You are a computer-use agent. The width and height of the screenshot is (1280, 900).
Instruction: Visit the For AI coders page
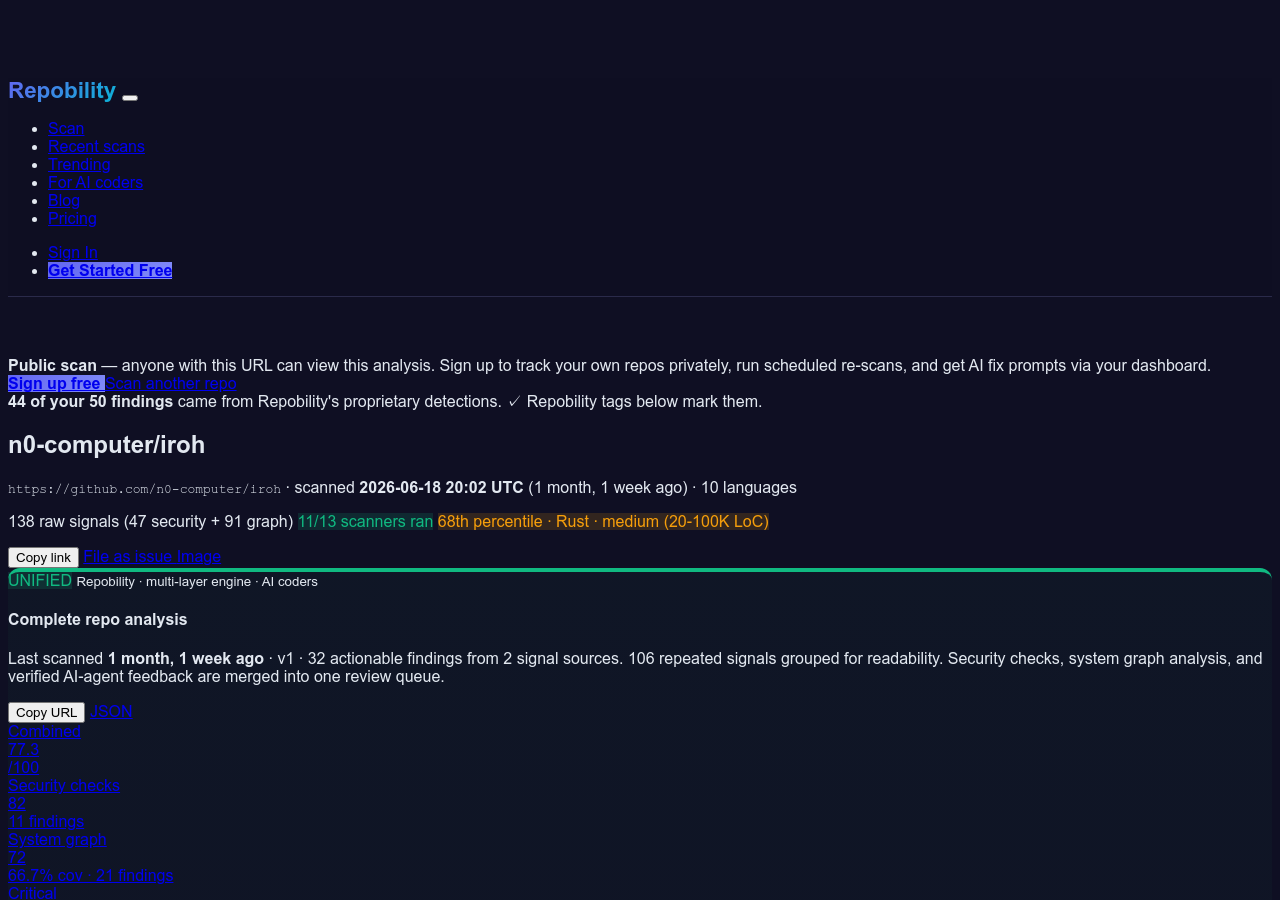[x=95, y=182]
